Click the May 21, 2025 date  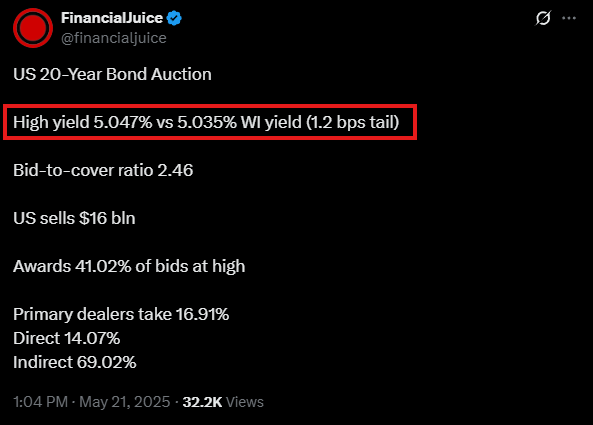[124, 402]
